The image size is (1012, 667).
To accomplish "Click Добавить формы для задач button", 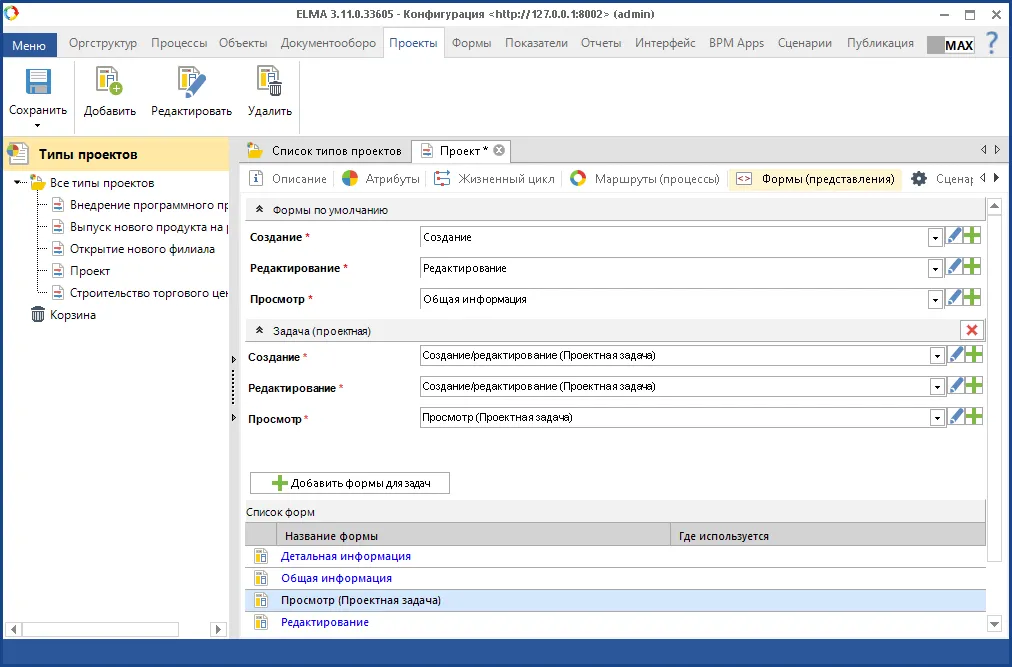I will point(350,483).
